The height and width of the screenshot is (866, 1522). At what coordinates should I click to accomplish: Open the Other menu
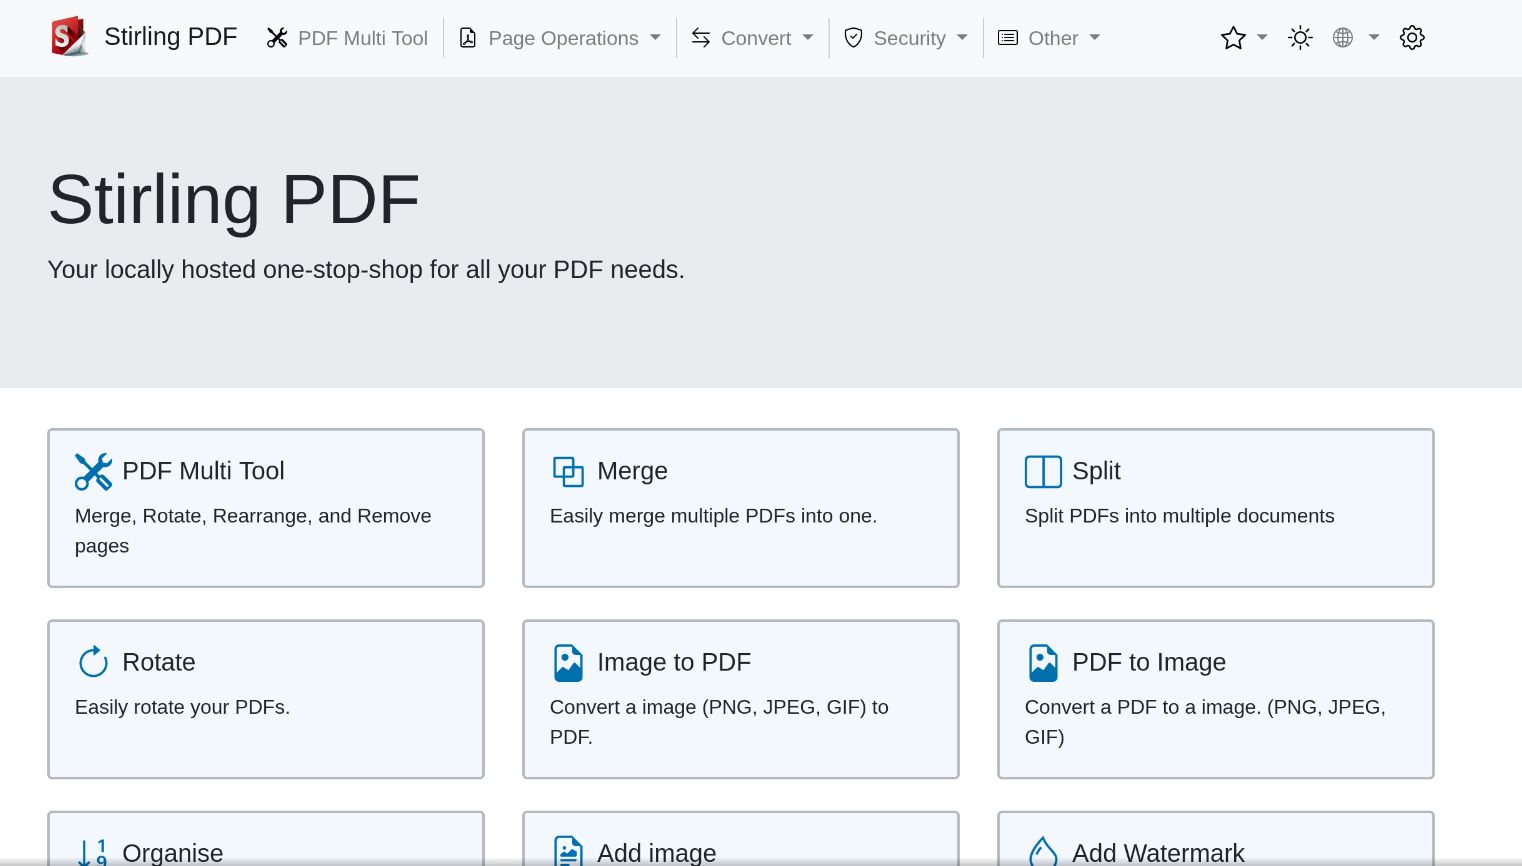point(1048,38)
